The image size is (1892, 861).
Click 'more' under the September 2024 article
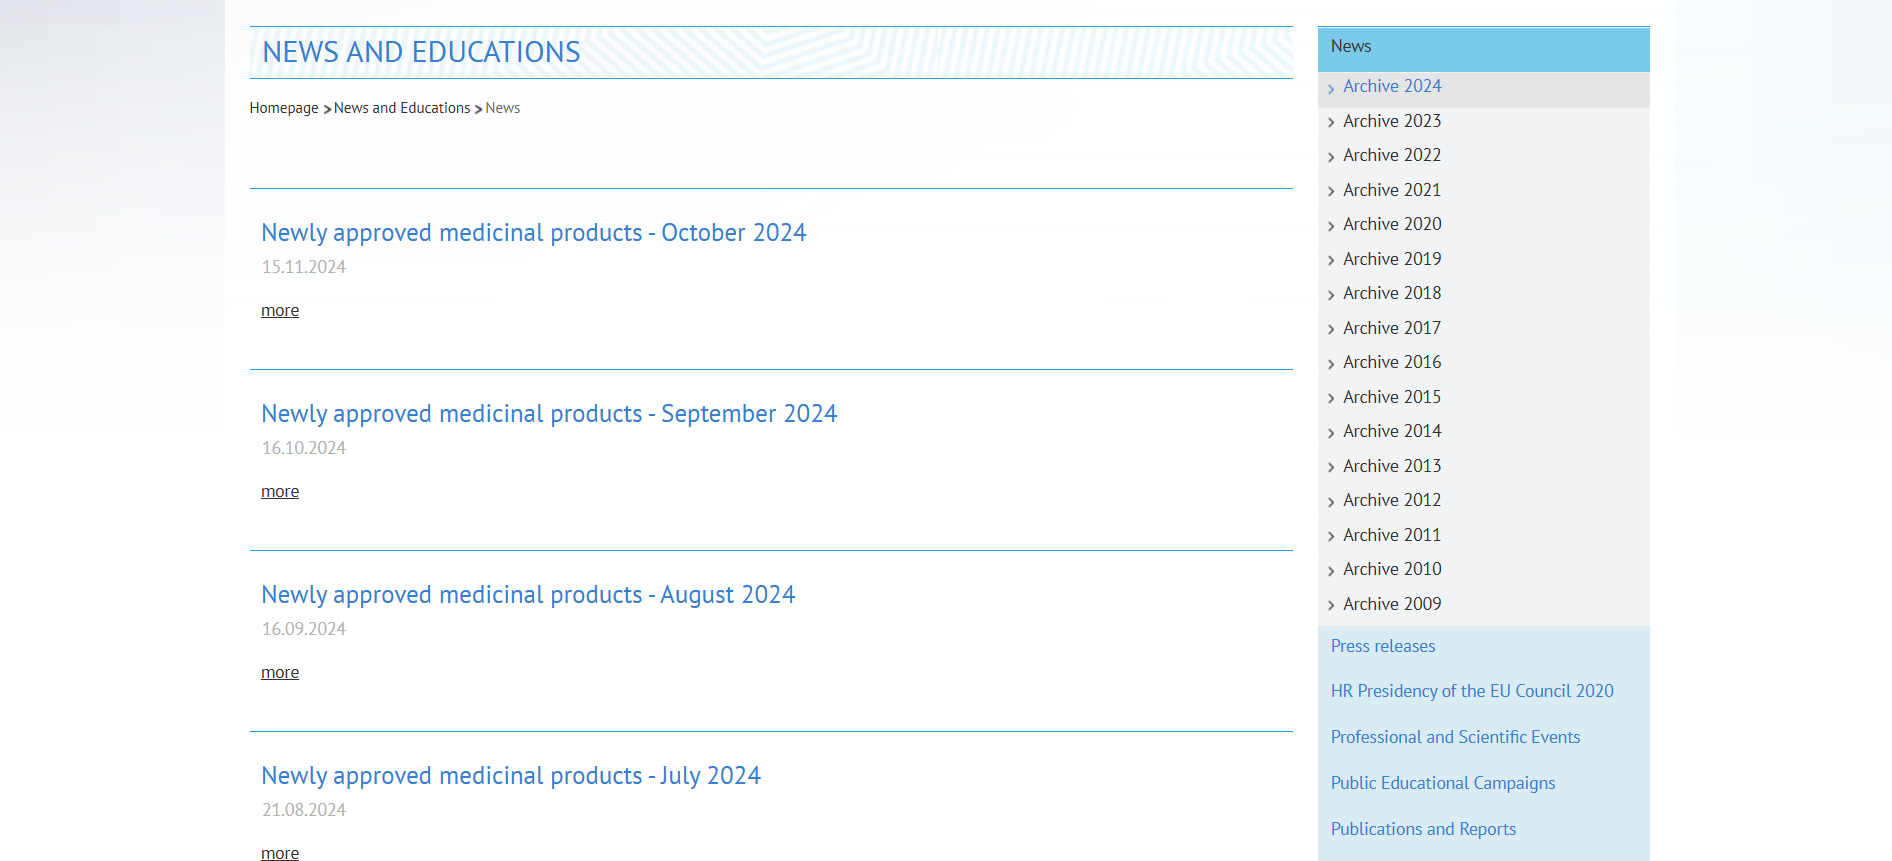tap(280, 492)
